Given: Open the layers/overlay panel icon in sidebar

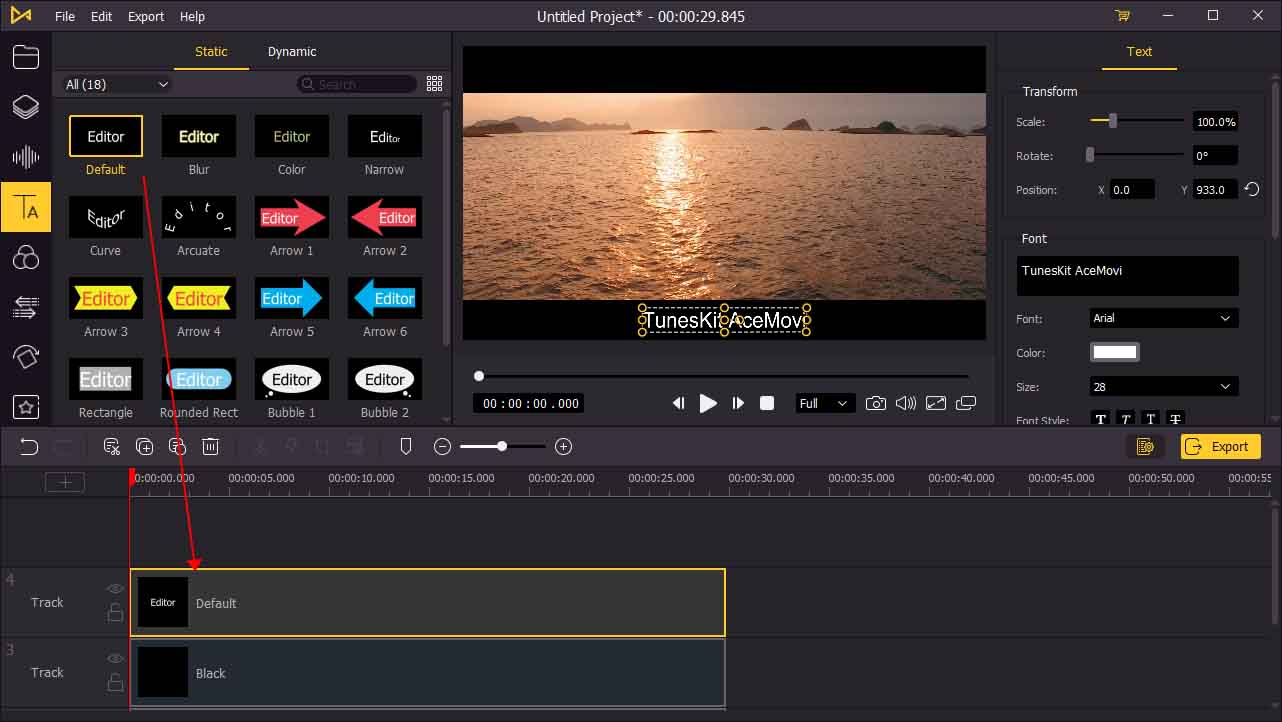Looking at the screenshot, I should (x=26, y=107).
